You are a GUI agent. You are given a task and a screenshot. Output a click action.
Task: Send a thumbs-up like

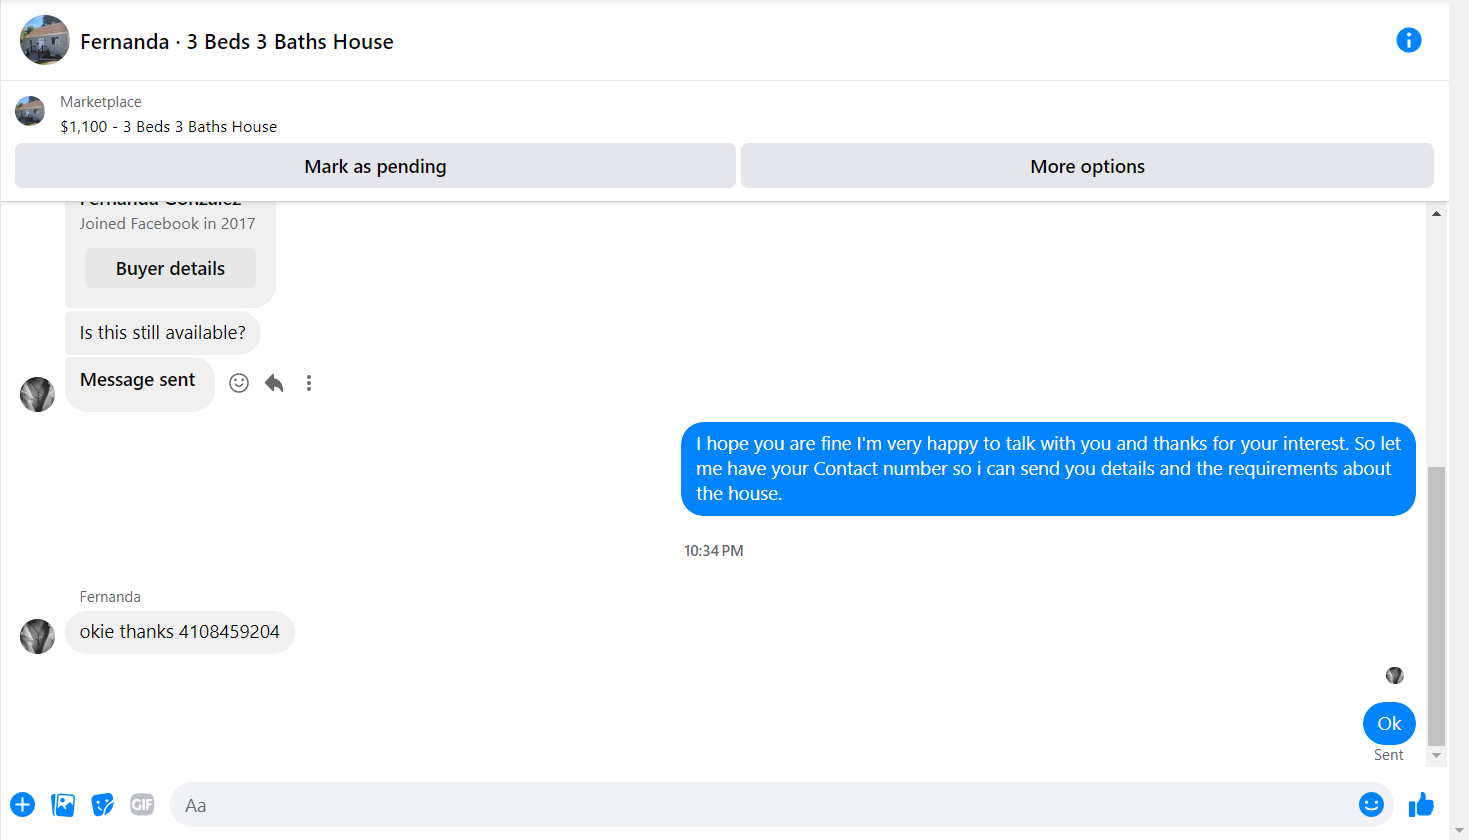[x=1421, y=804]
